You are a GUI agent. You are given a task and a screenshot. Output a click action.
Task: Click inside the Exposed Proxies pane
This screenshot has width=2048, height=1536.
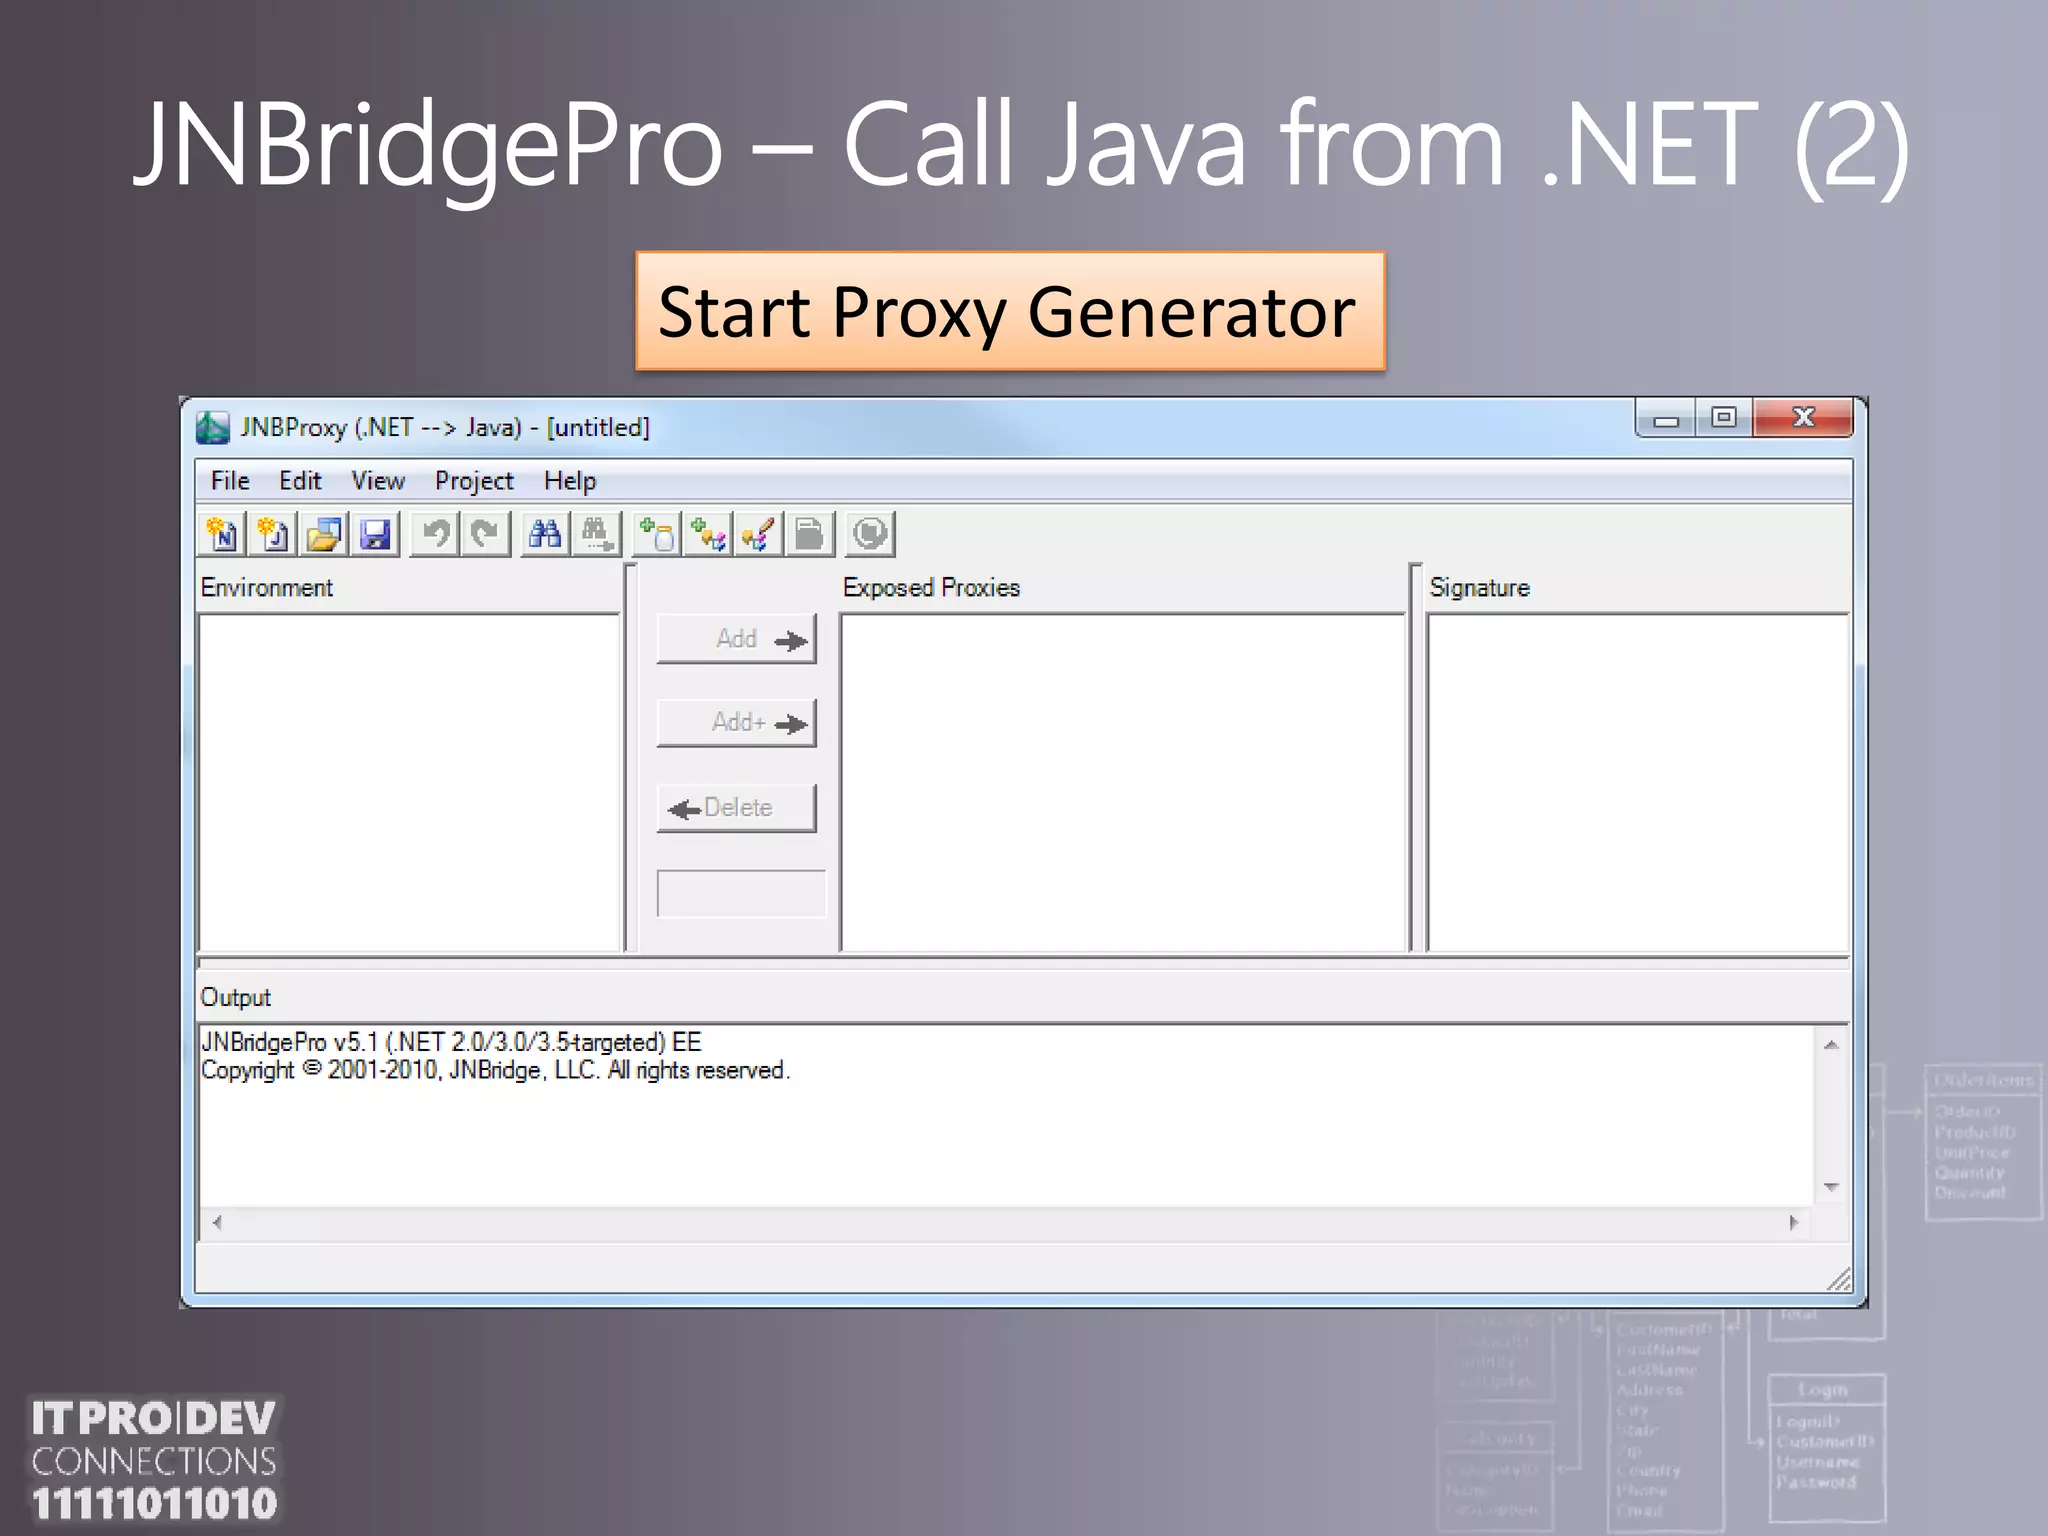click(1124, 782)
